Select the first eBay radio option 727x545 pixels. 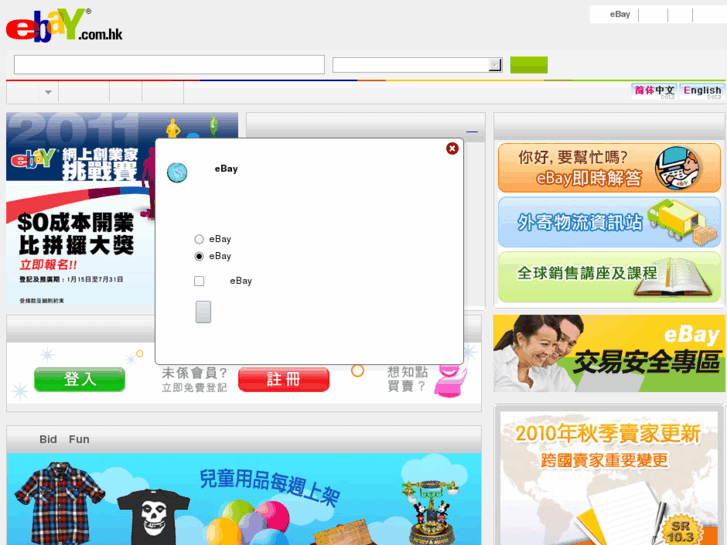pos(199,239)
